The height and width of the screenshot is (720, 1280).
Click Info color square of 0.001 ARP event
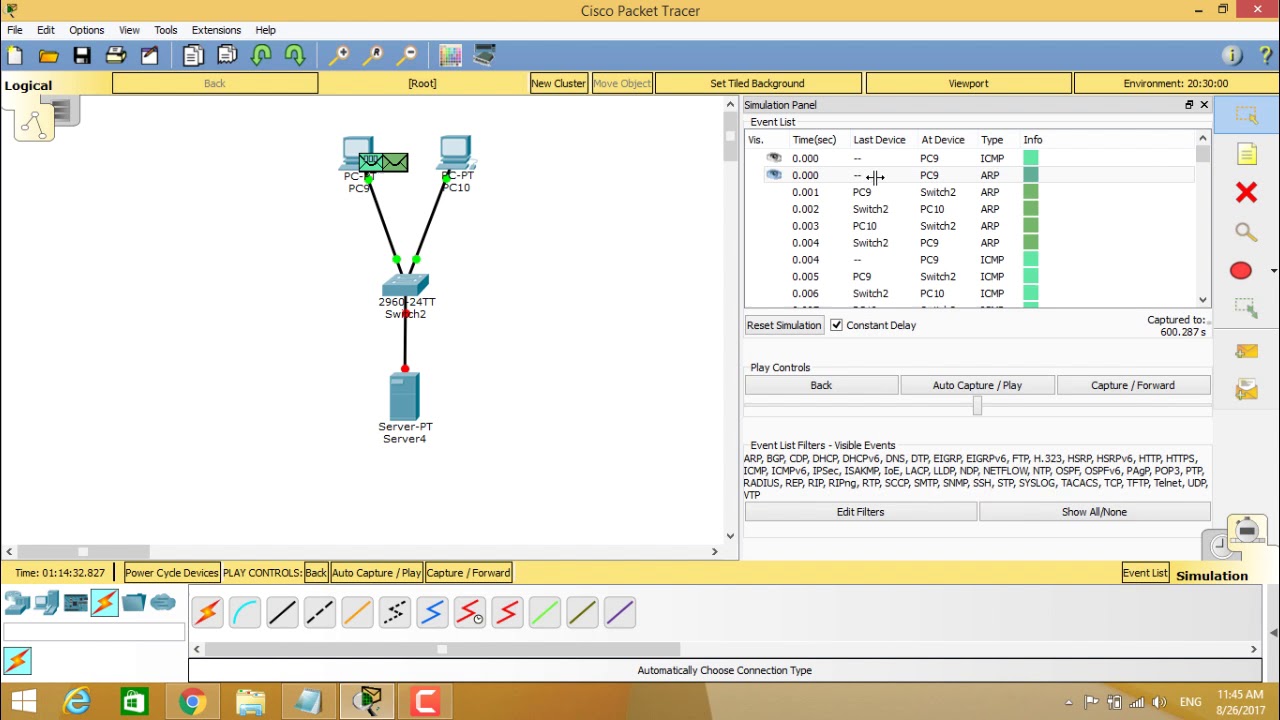(1031, 192)
